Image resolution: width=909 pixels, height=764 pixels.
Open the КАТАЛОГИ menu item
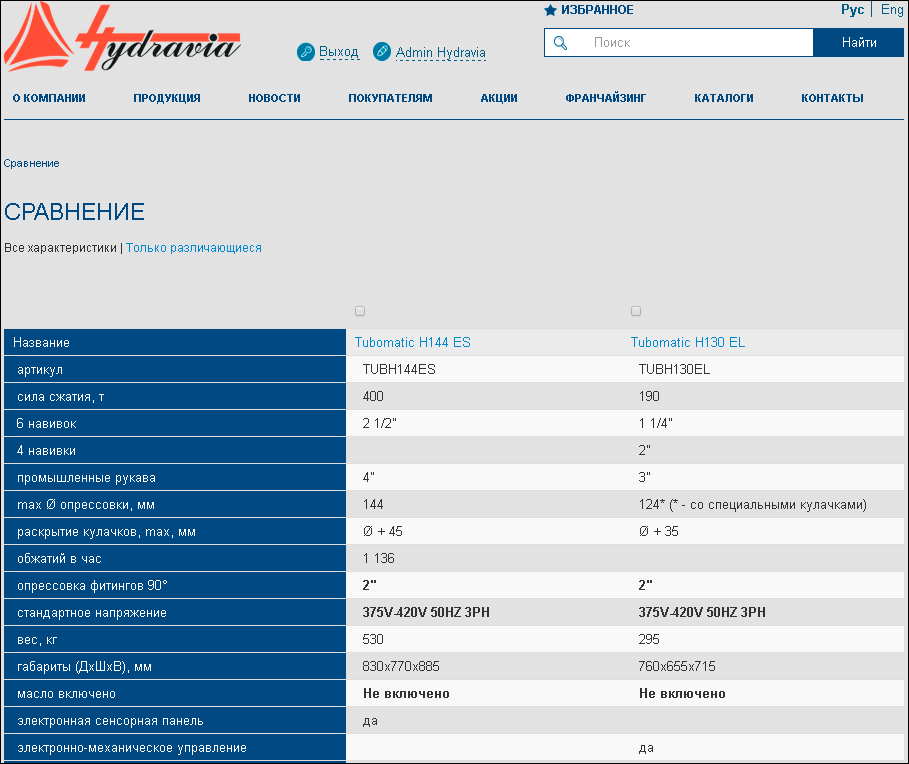pyautogui.click(x=723, y=98)
